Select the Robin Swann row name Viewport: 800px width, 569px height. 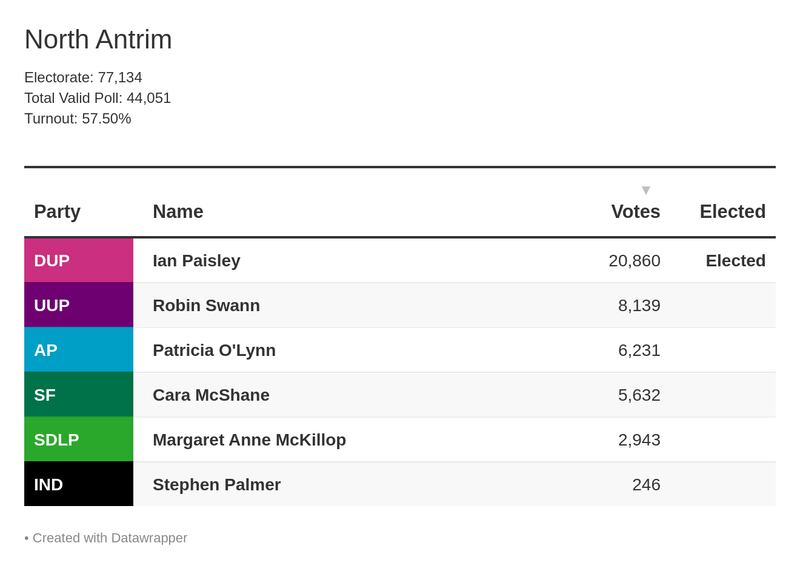click(206, 305)
